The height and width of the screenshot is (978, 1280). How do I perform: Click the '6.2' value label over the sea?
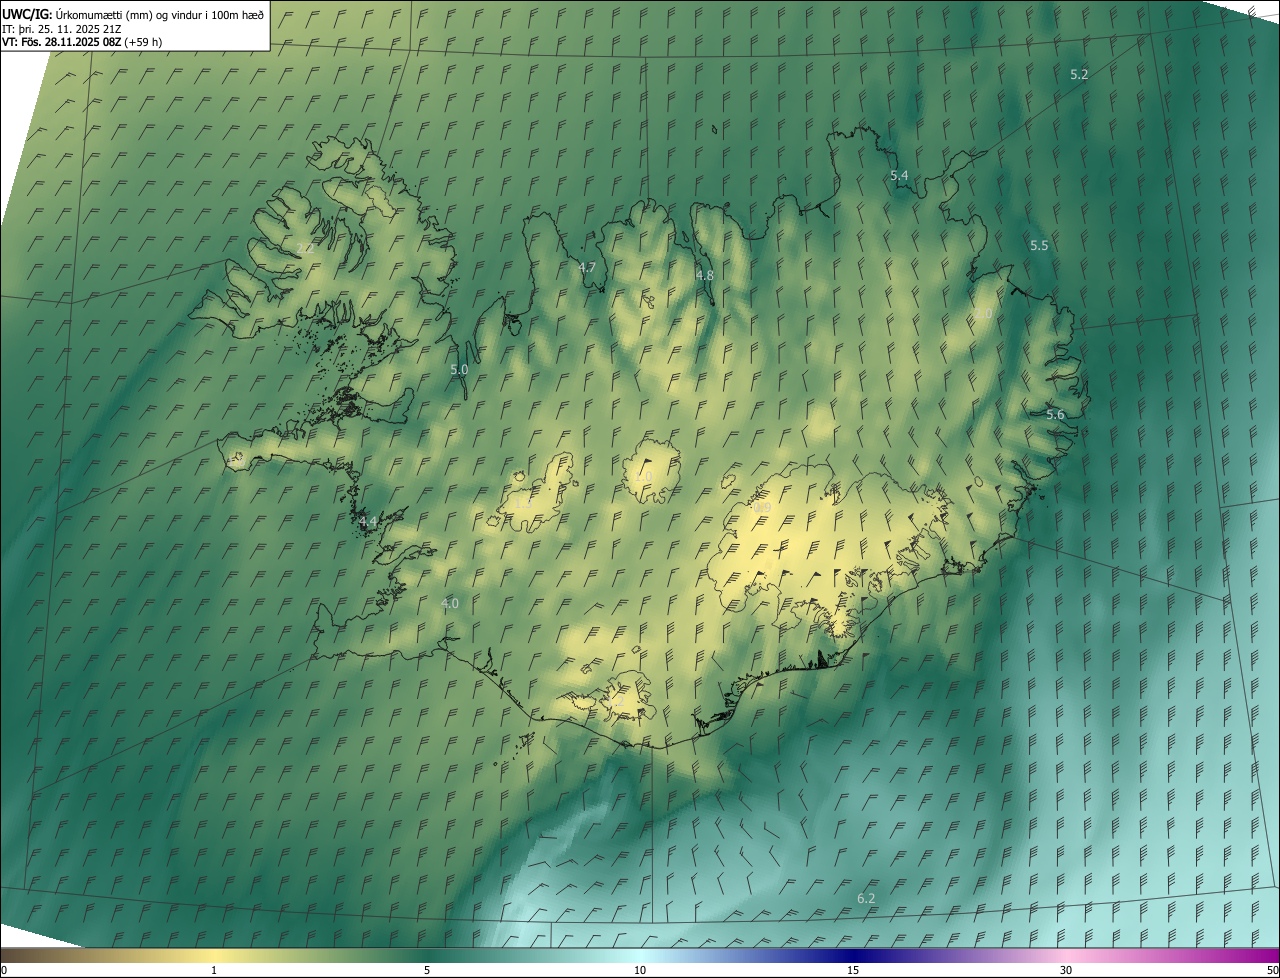[x=866, y=898]
